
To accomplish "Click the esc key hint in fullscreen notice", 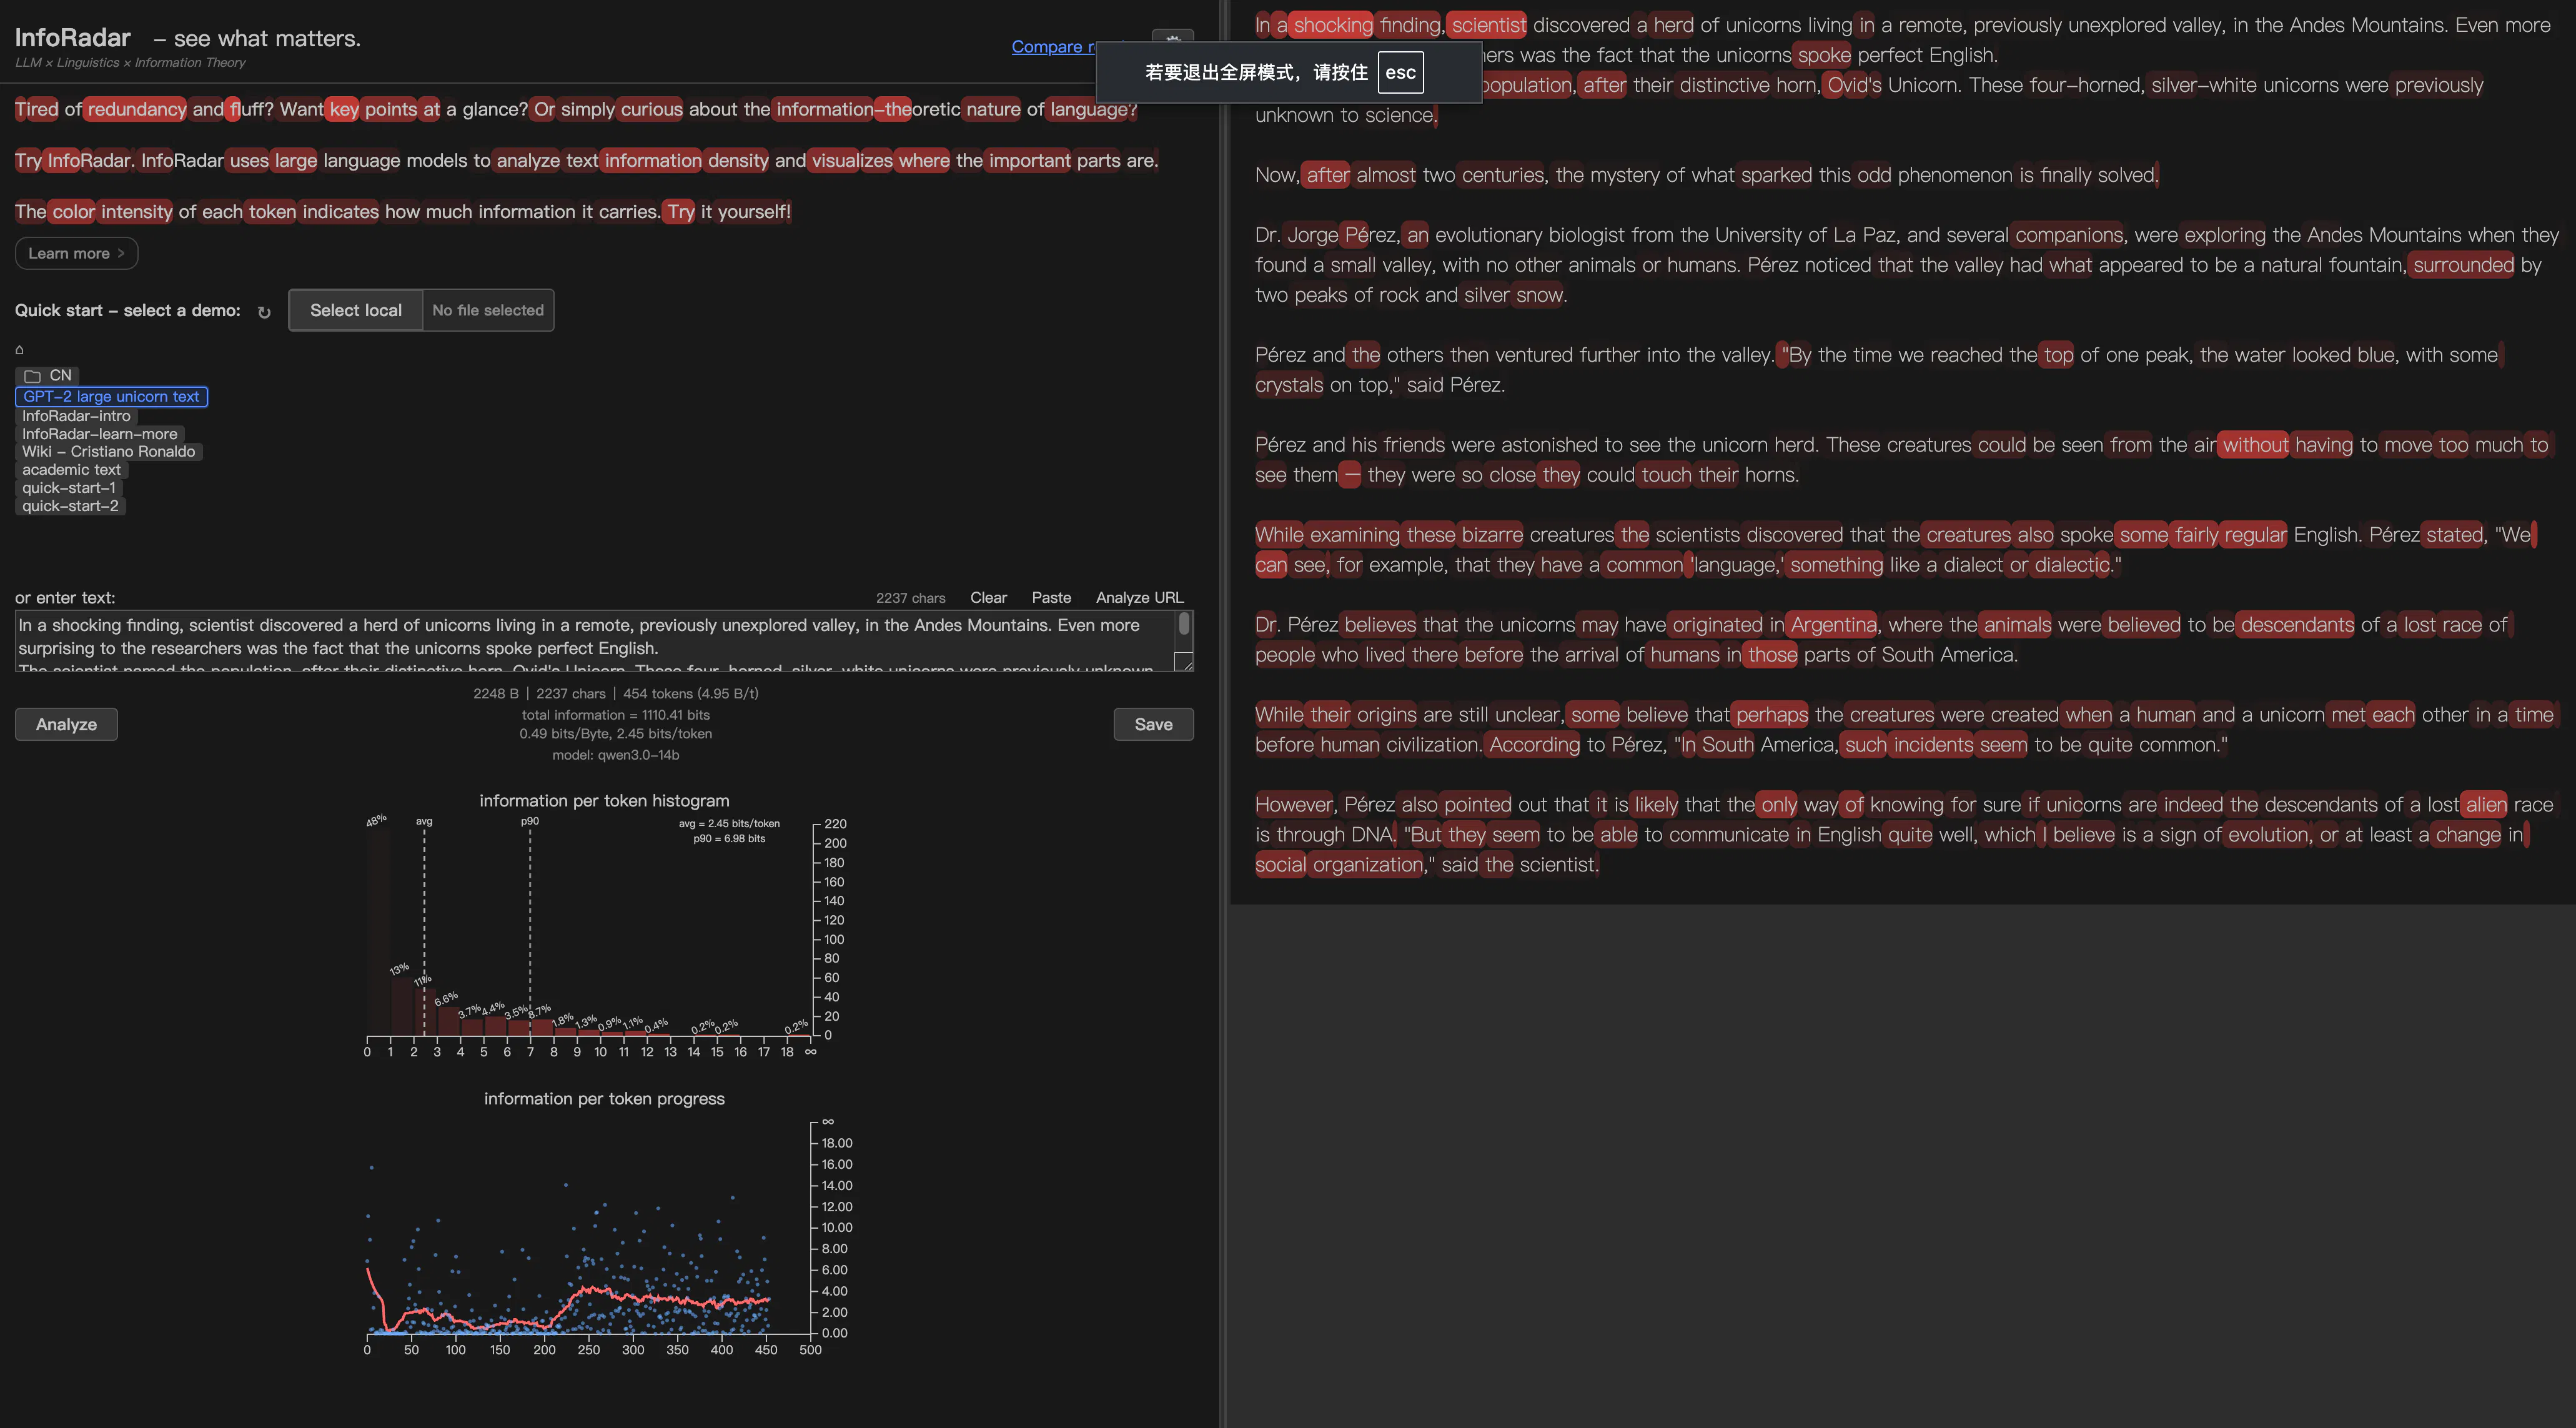I will (x=1400, y=72).
